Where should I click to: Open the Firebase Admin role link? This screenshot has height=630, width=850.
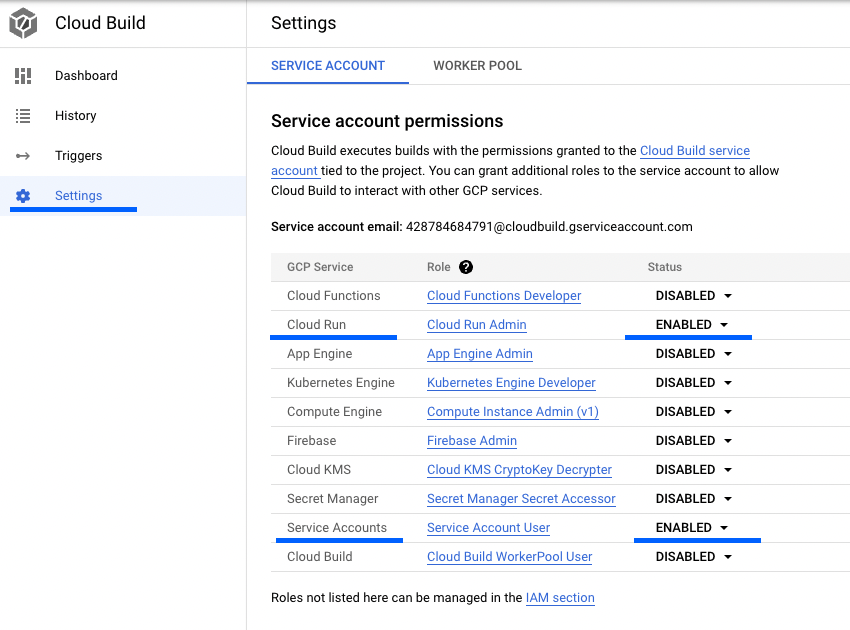(x=472, y=441)
